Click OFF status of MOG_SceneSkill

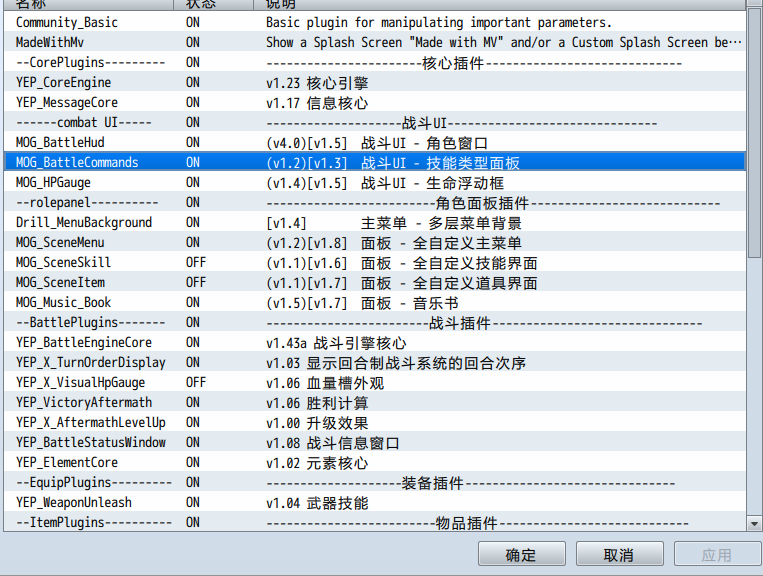click(x=196, y=262)
